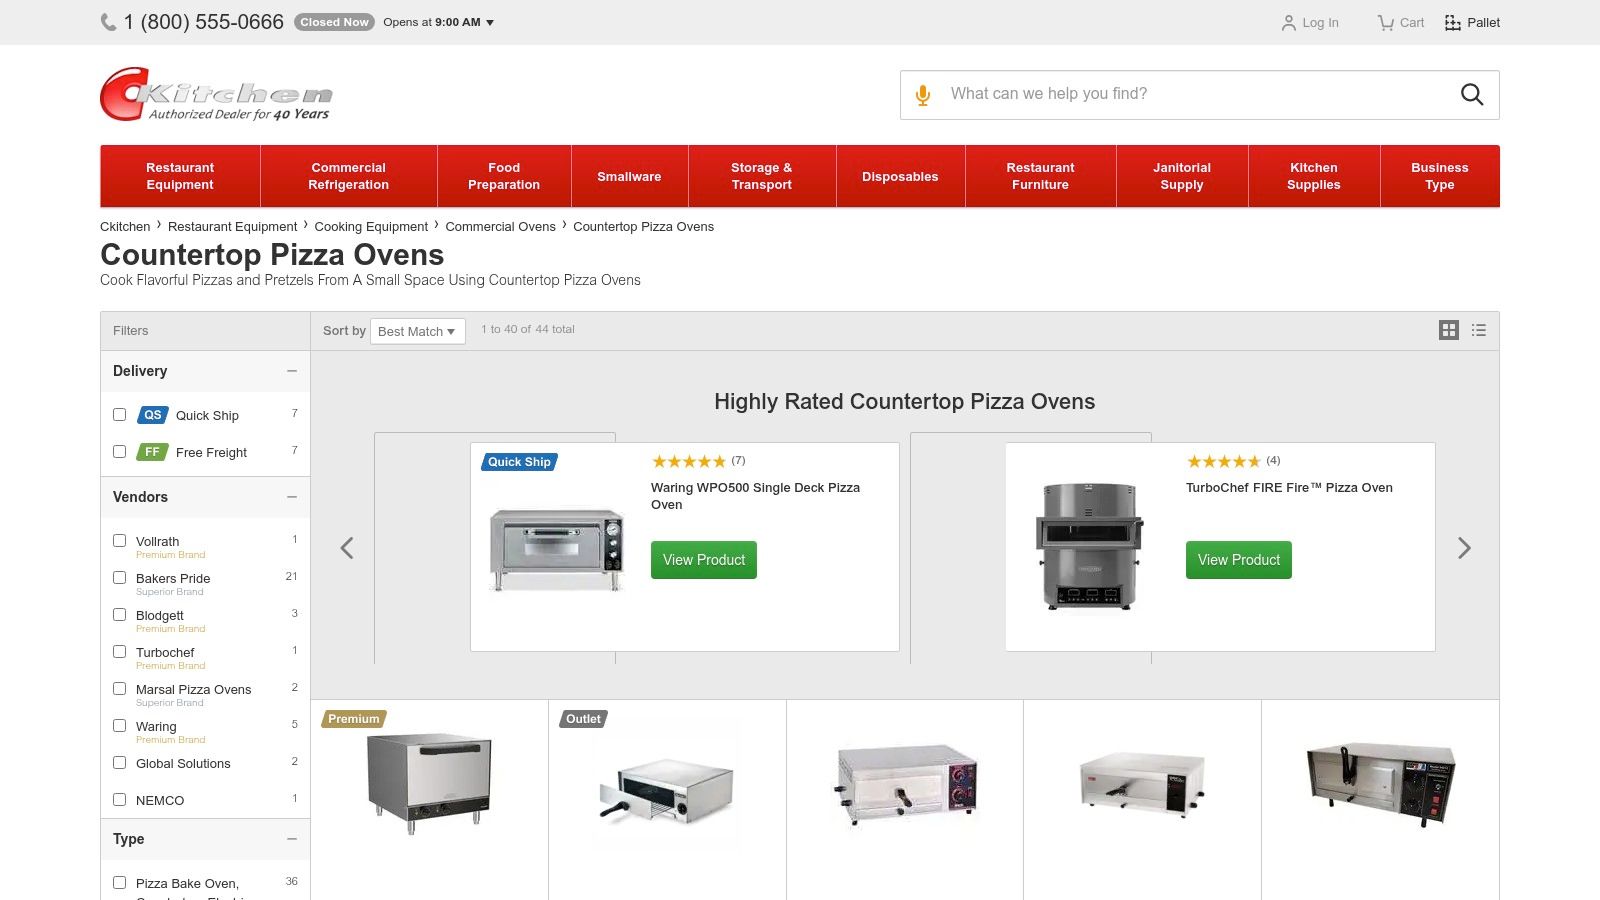Check the Global Solutions checkbox
The image size is (1600, 900).
click(x=119, y=762)
